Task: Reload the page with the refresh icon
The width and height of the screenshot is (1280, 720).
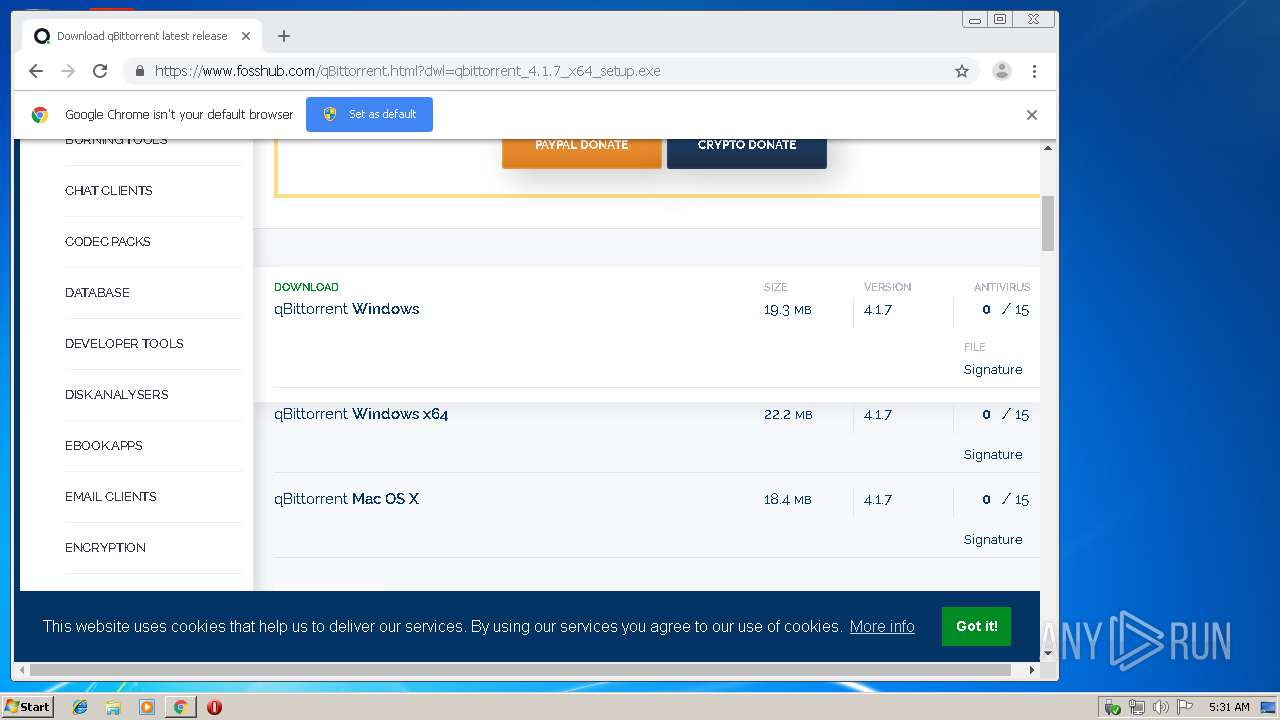Action: 100,71
